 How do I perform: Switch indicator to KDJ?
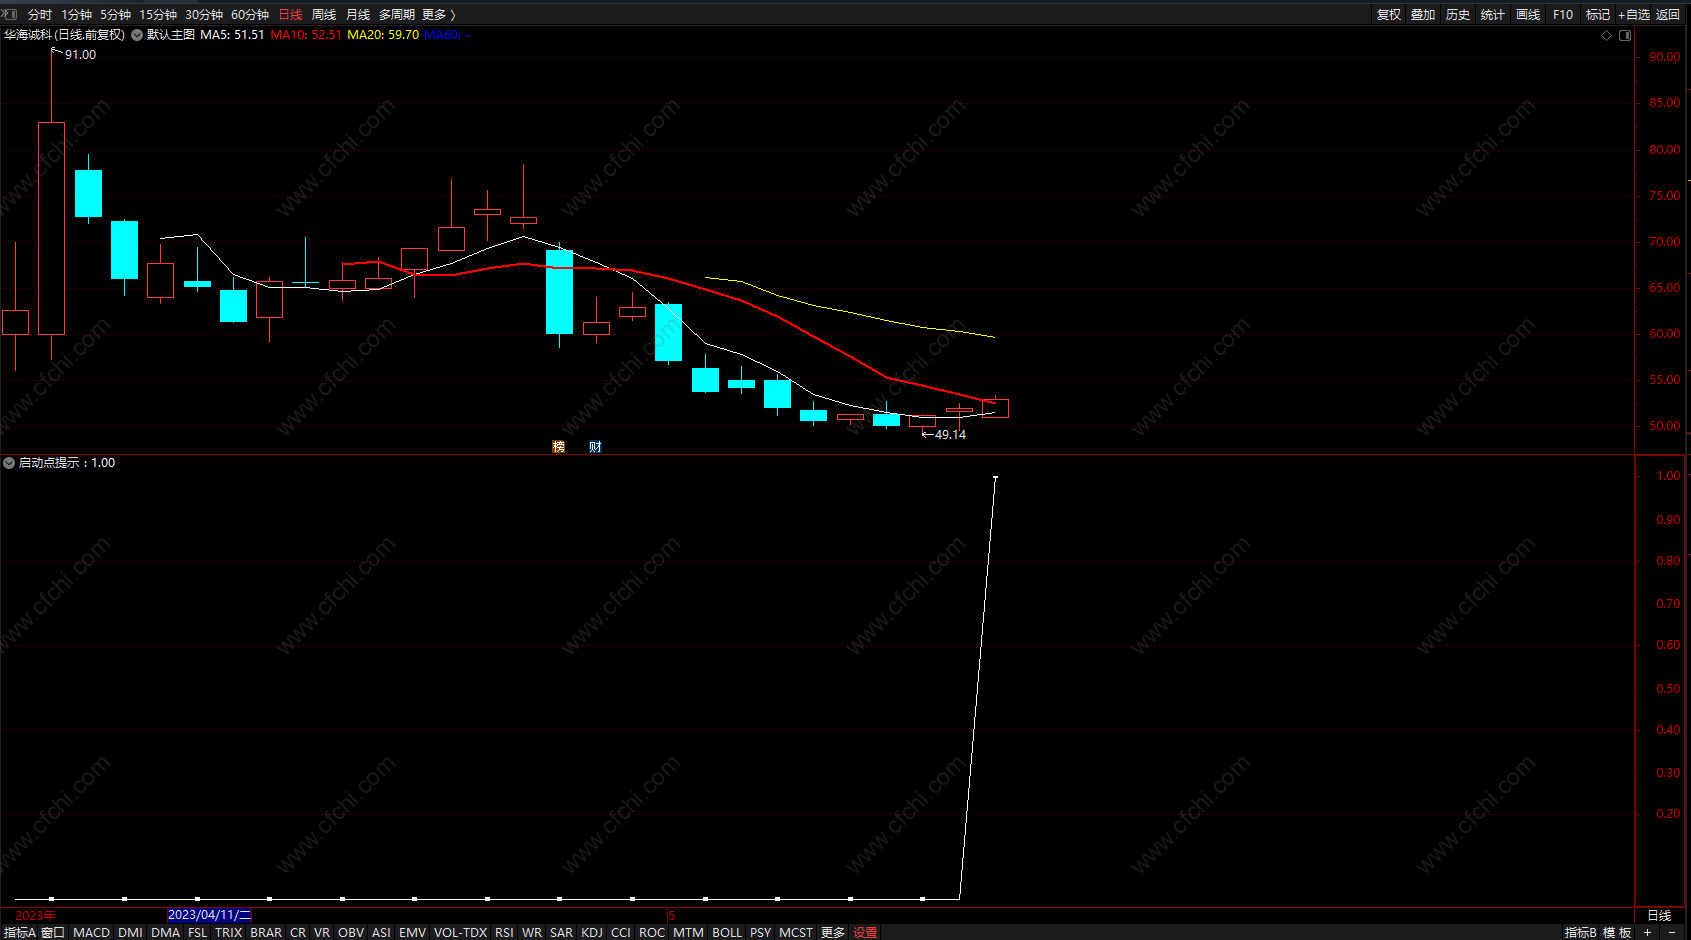pyautogui.click(x=592, y=932)
